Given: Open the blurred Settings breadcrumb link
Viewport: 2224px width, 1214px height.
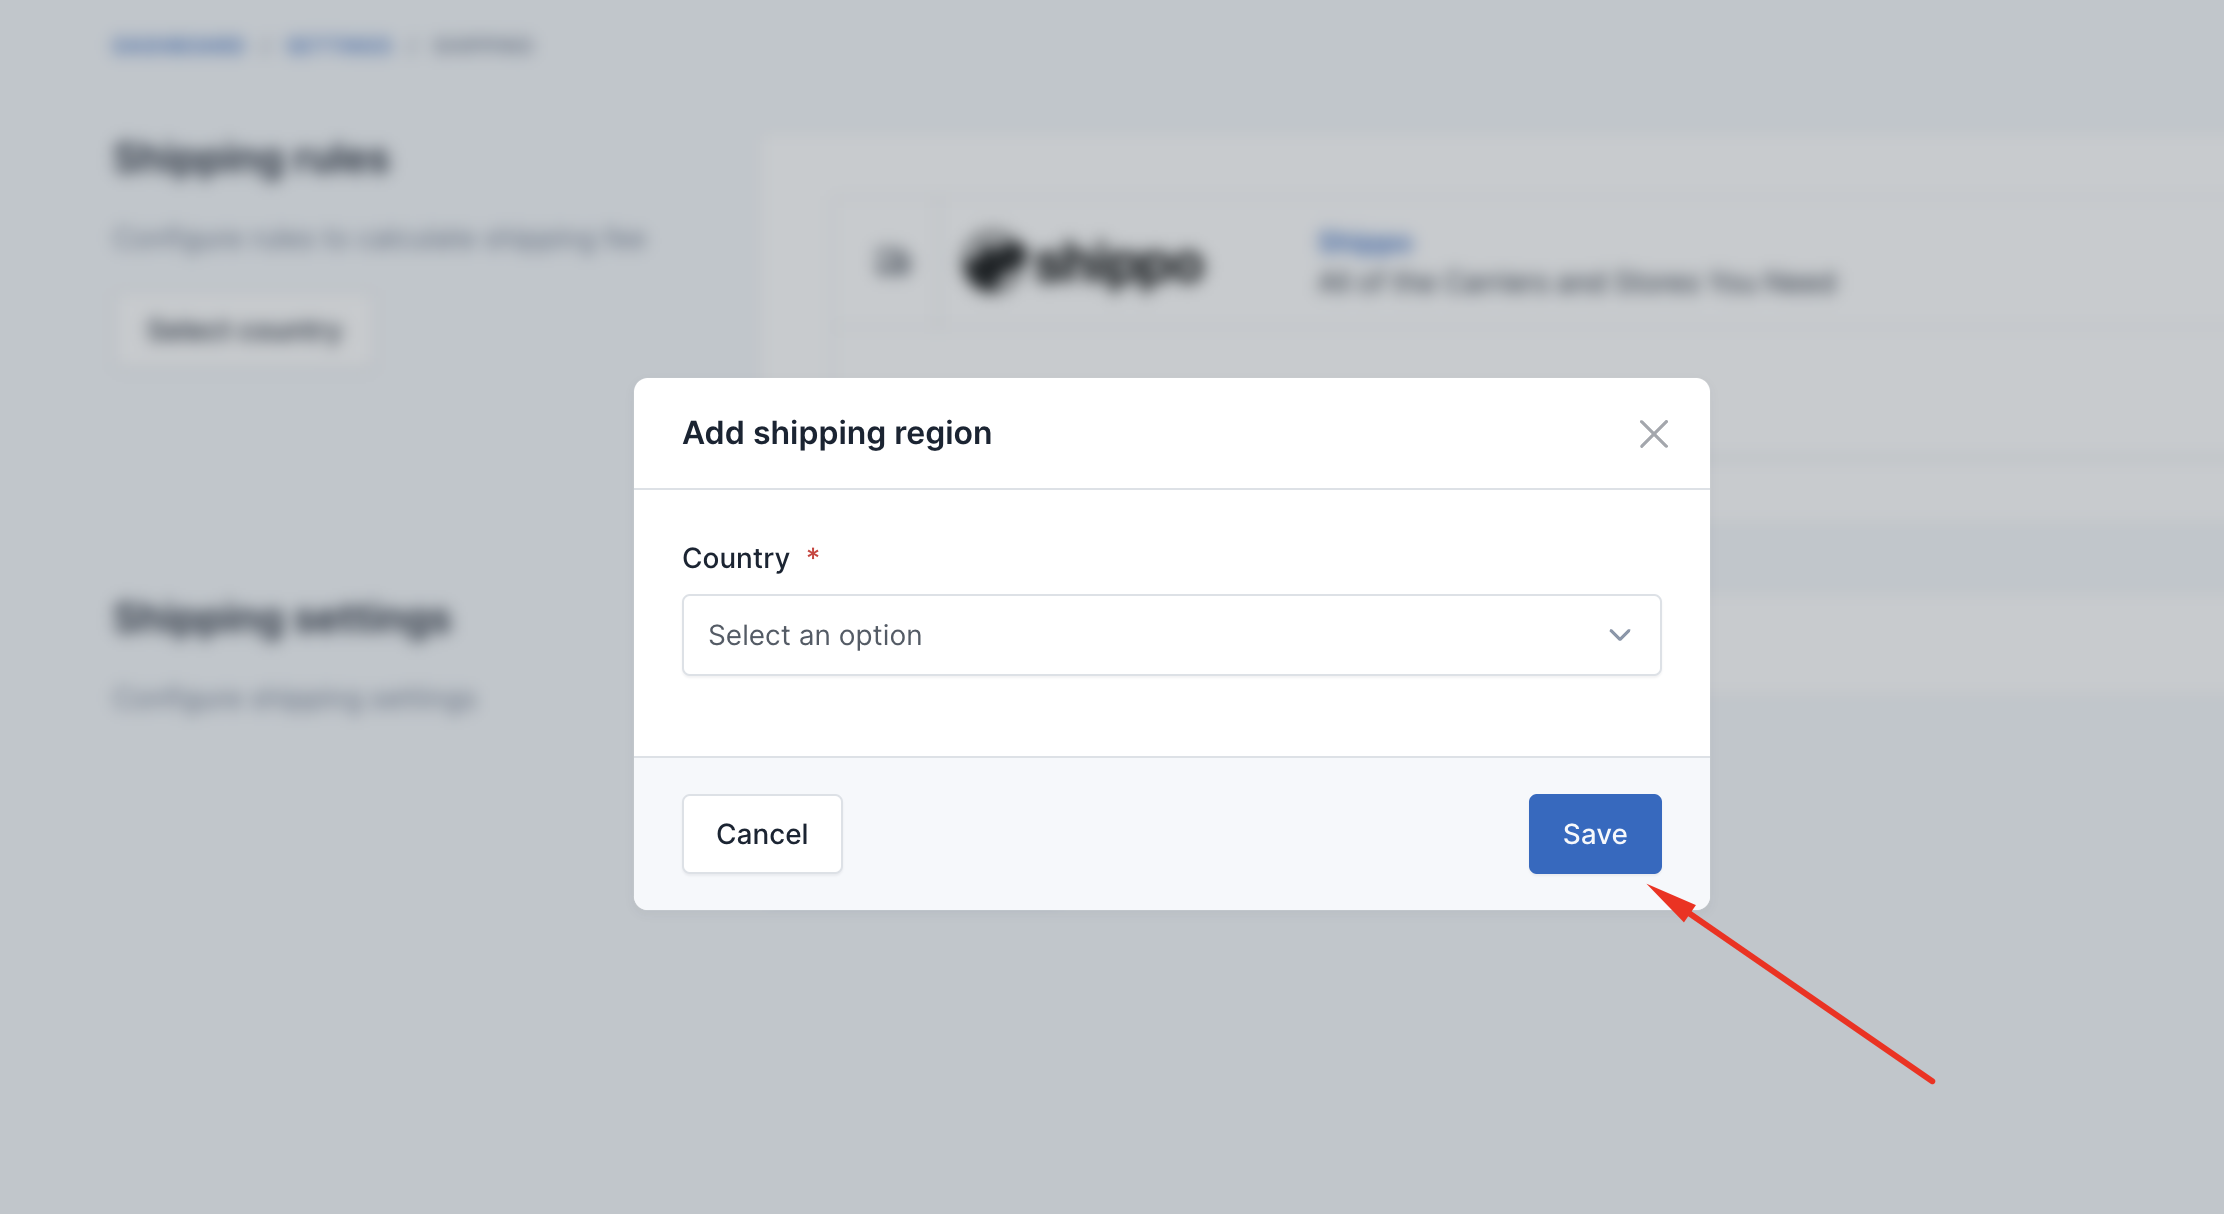Looking at the screenshot, I should (339, 45).
